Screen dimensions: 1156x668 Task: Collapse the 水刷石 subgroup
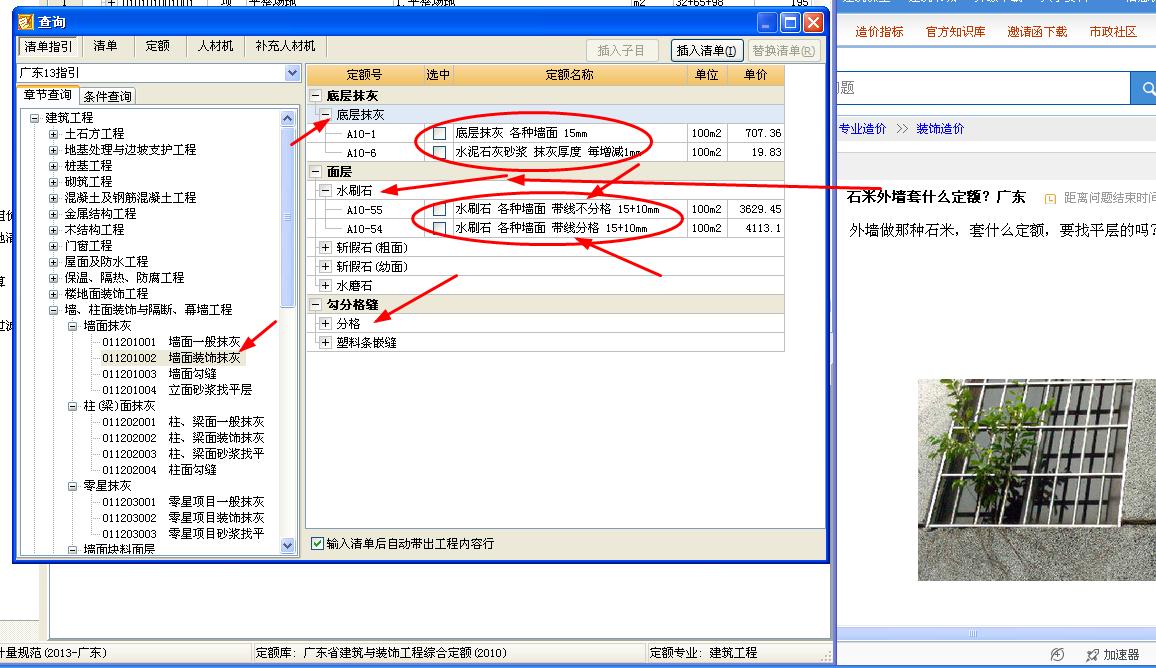[x=325, y=191]
